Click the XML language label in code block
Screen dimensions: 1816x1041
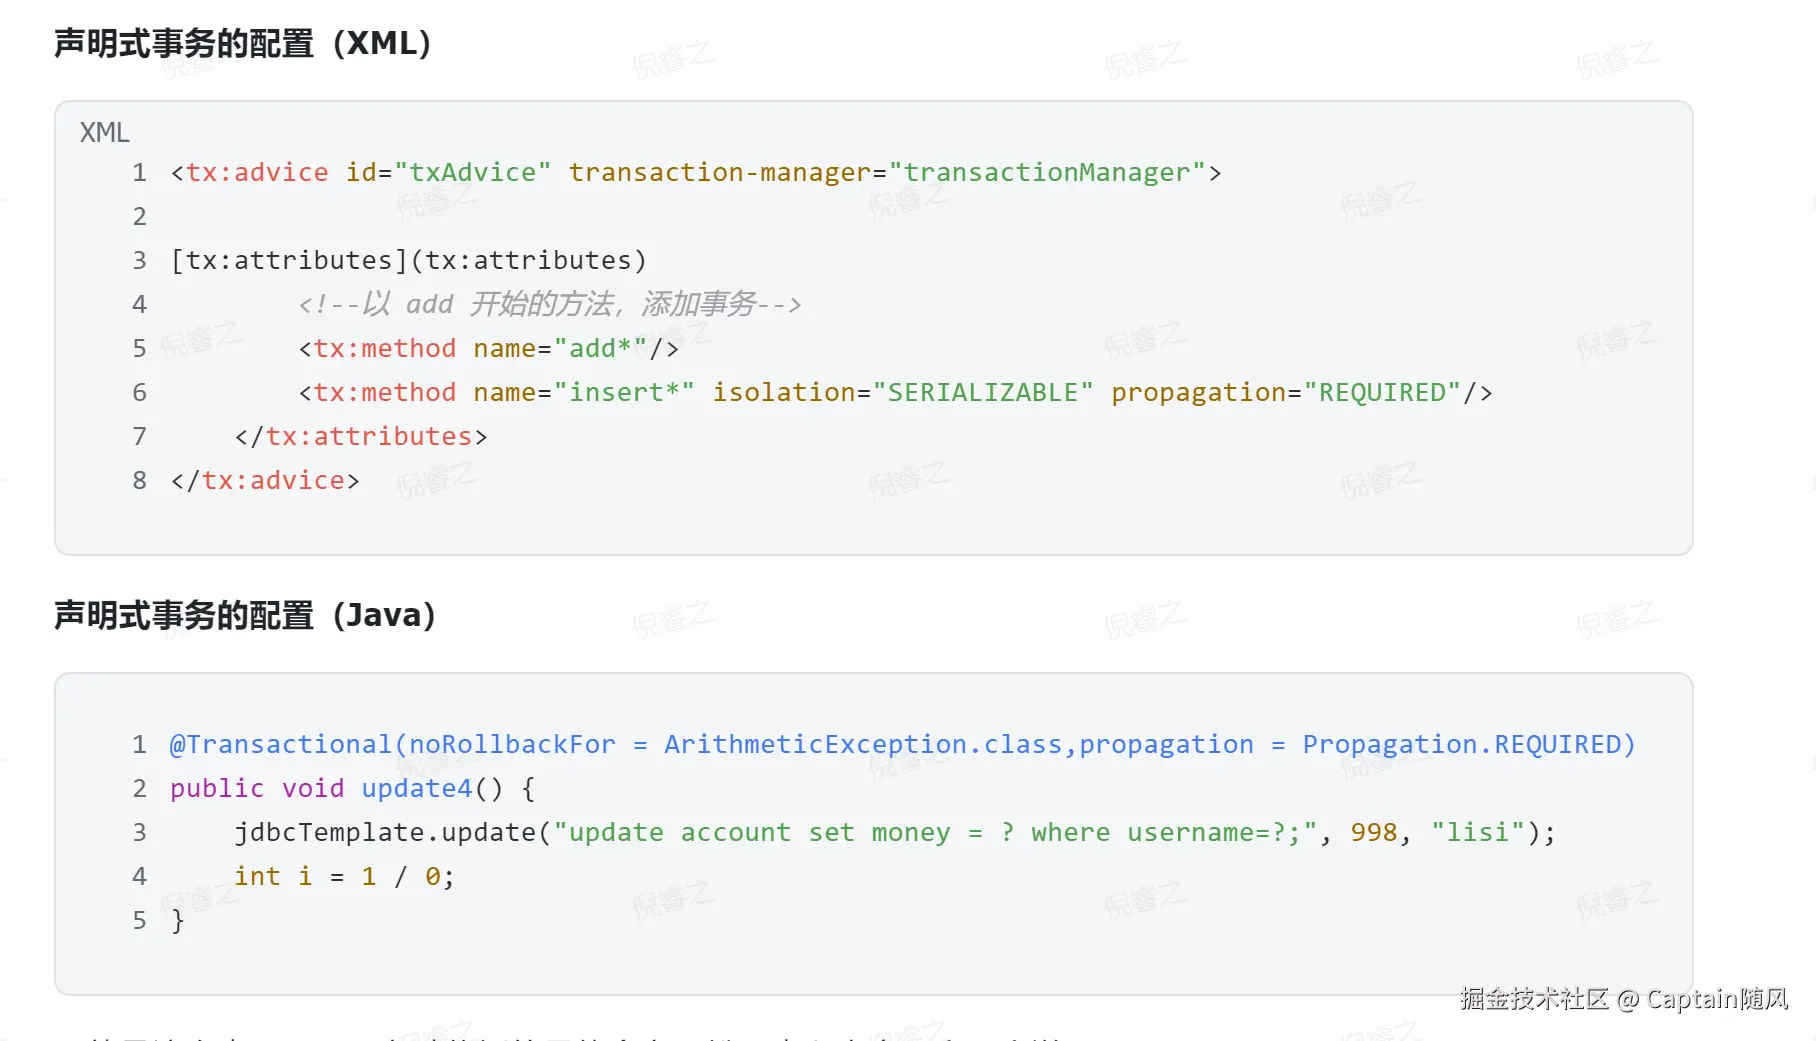[x=104, y=132]
